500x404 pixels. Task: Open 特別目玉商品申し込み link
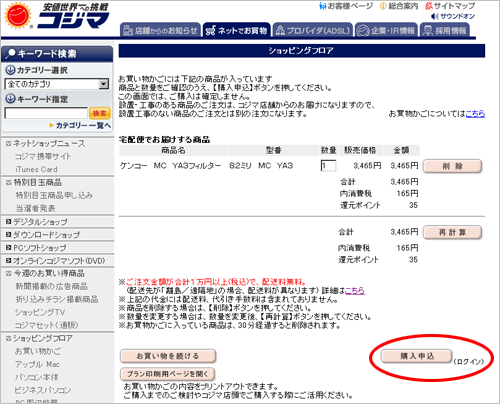pos(54,196)
